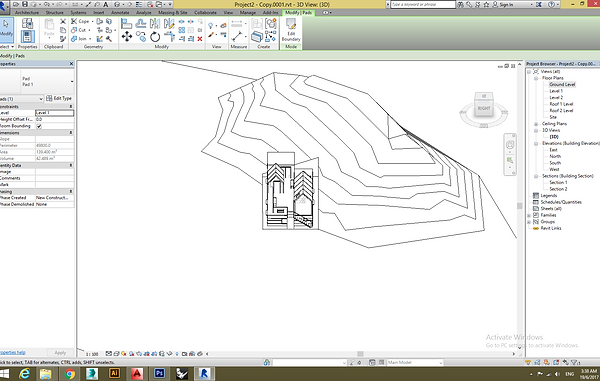The width and height of the screenshot is (600, 381).
Task: Open the Properties help link
Action: click(x=13, y=352)
